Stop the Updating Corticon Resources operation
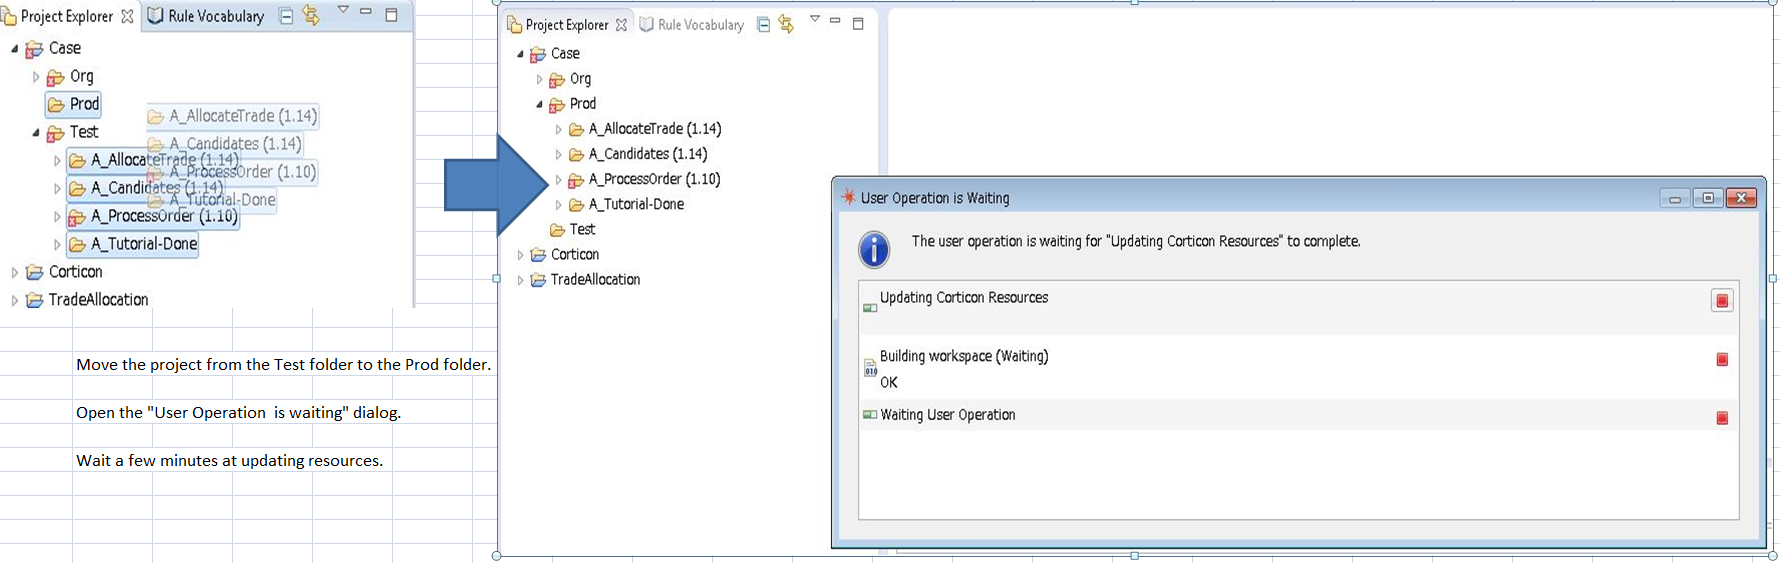 pos(1722,301)
